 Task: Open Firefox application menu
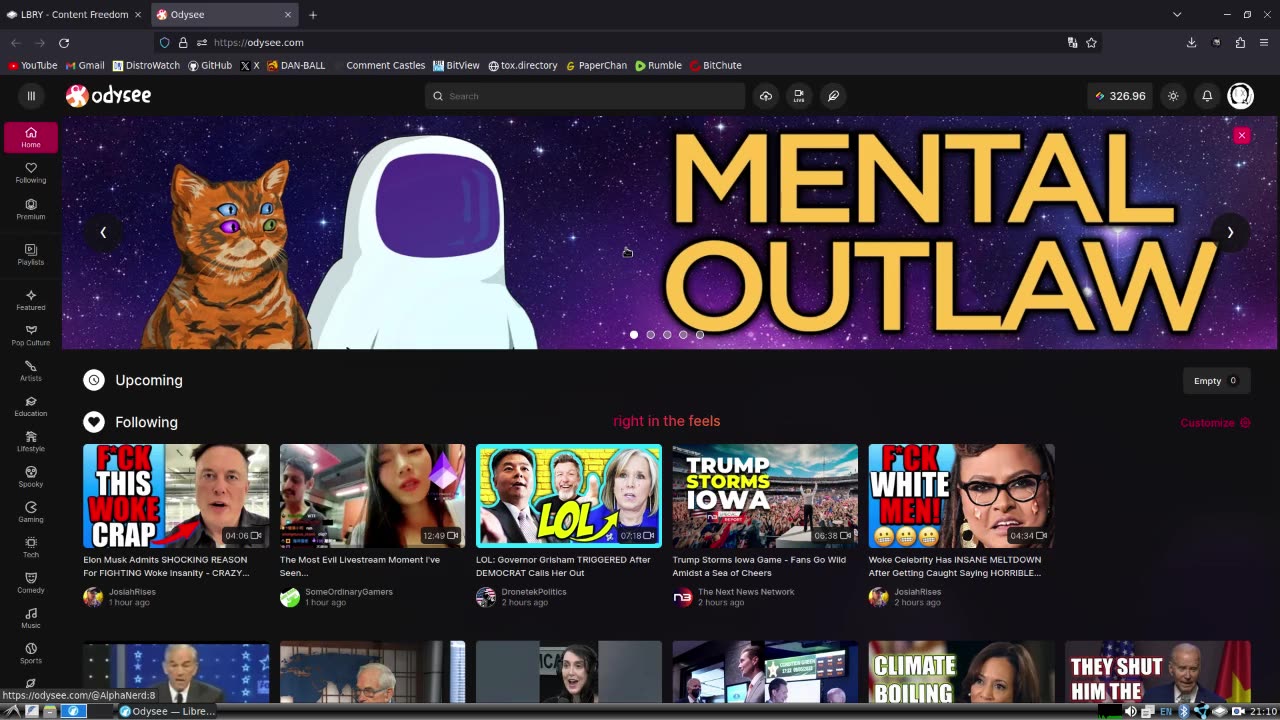point(1264,43)
